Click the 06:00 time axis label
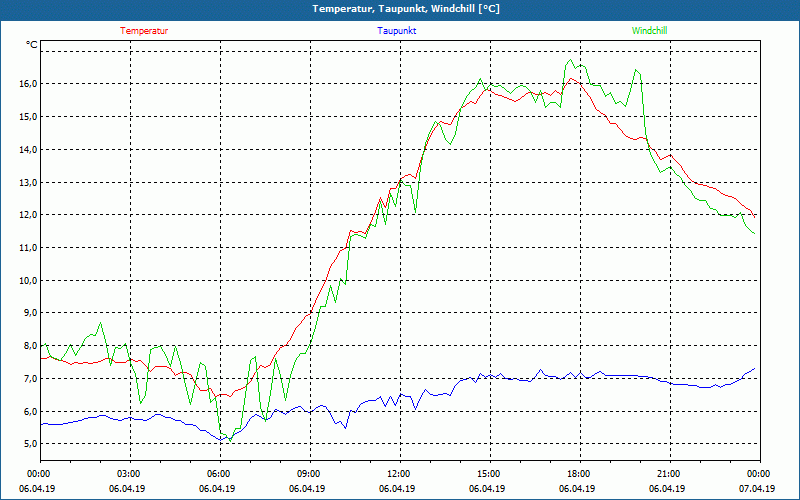Viewport: 800px width, 500px height. (x=220, y=473)
